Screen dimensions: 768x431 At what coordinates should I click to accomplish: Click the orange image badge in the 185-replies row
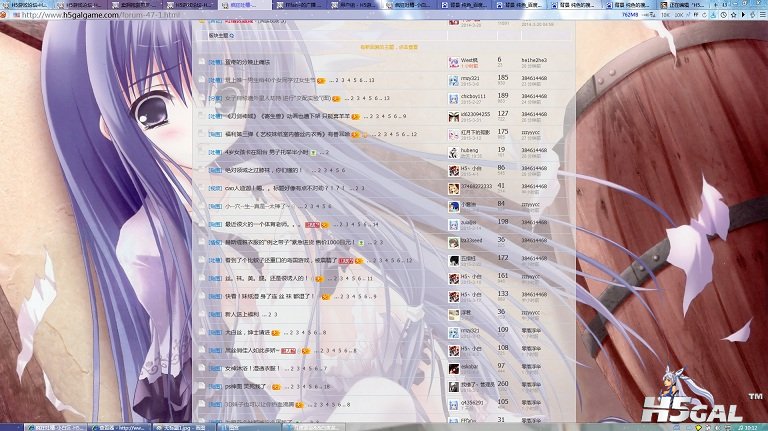tap(321, 80)
